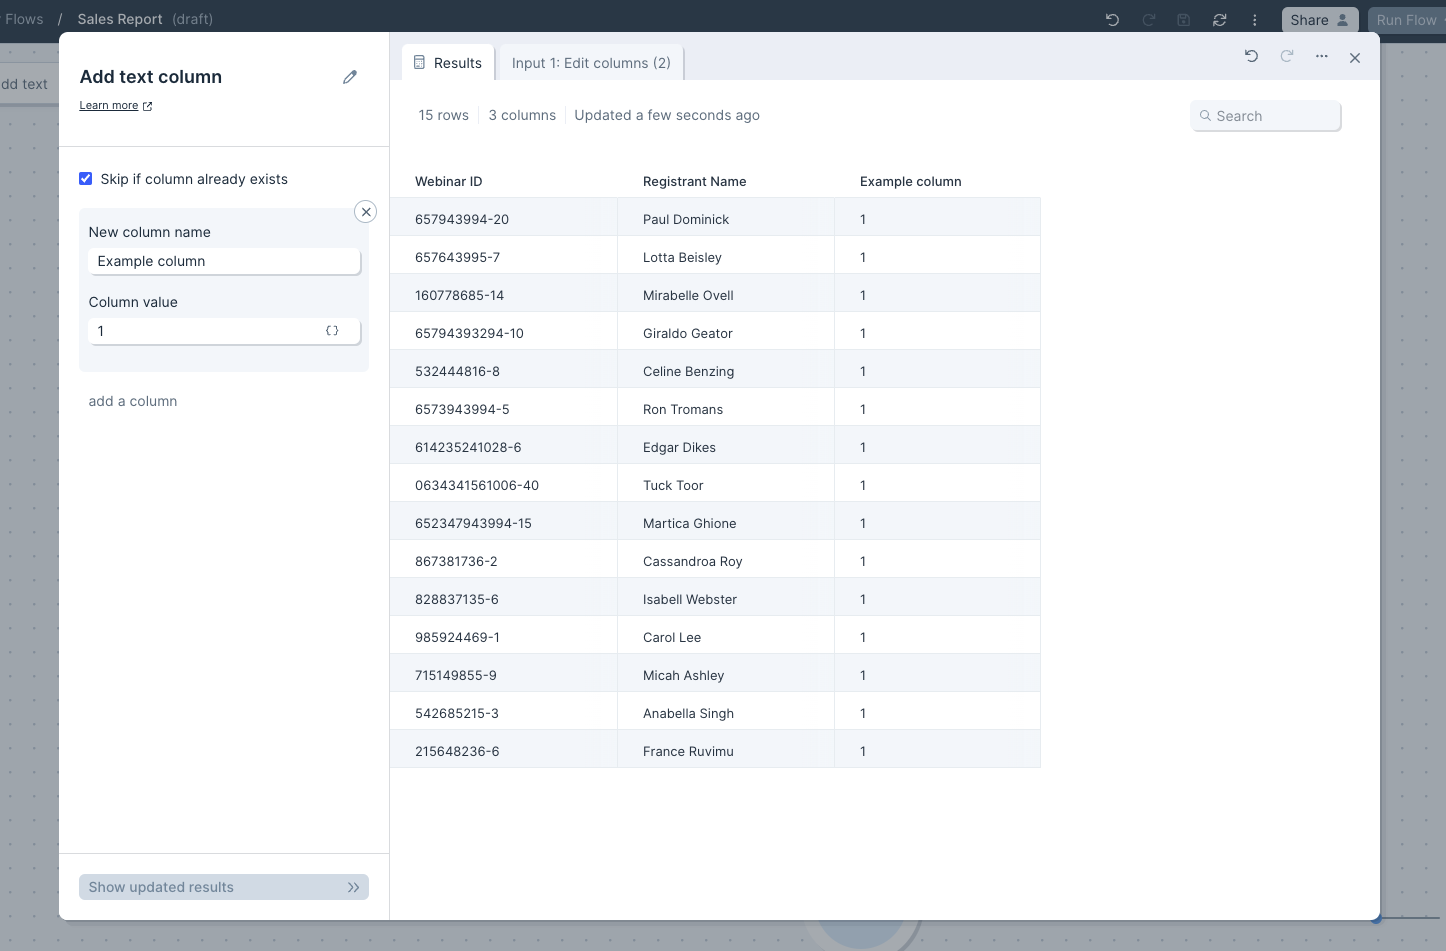
Task: Select the cell Giraldo Geator
Action: (726, 333)
